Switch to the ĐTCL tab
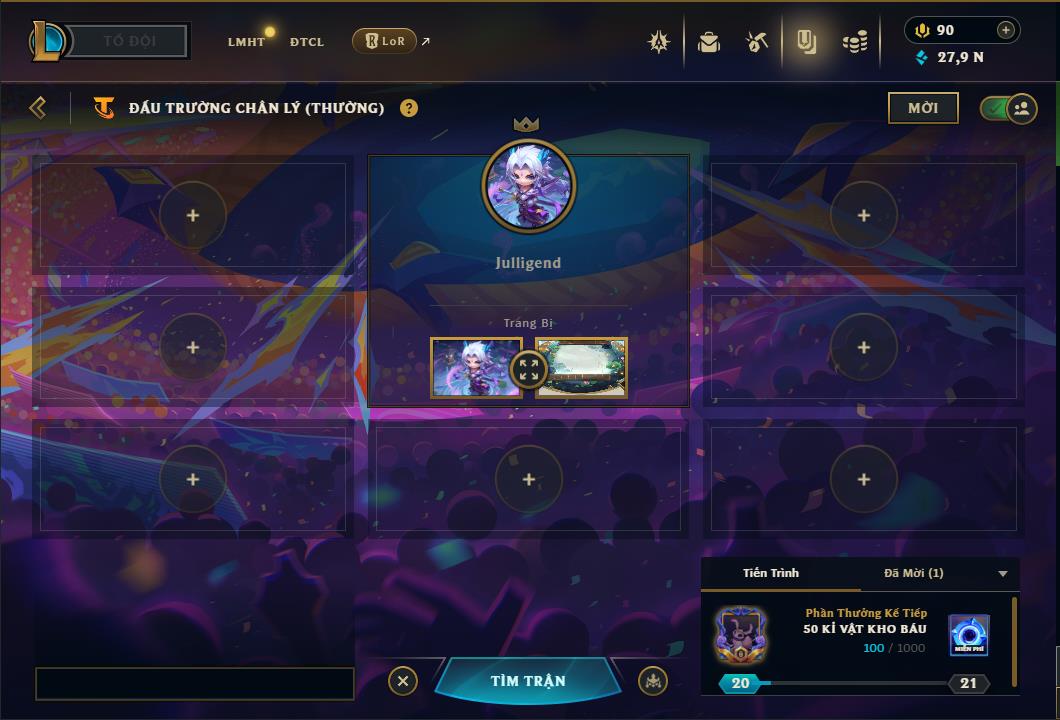The image size is (1060, 720). point(307,42)
